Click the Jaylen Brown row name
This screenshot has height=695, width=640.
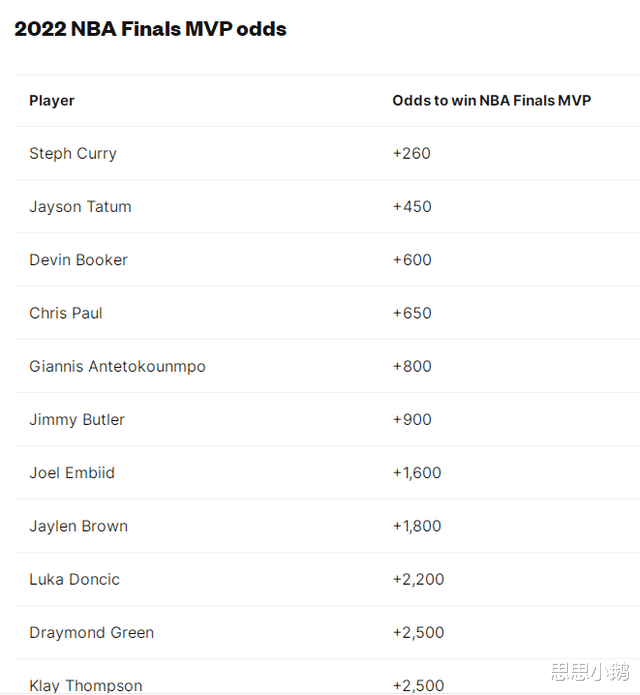click(x=78, y=526)
